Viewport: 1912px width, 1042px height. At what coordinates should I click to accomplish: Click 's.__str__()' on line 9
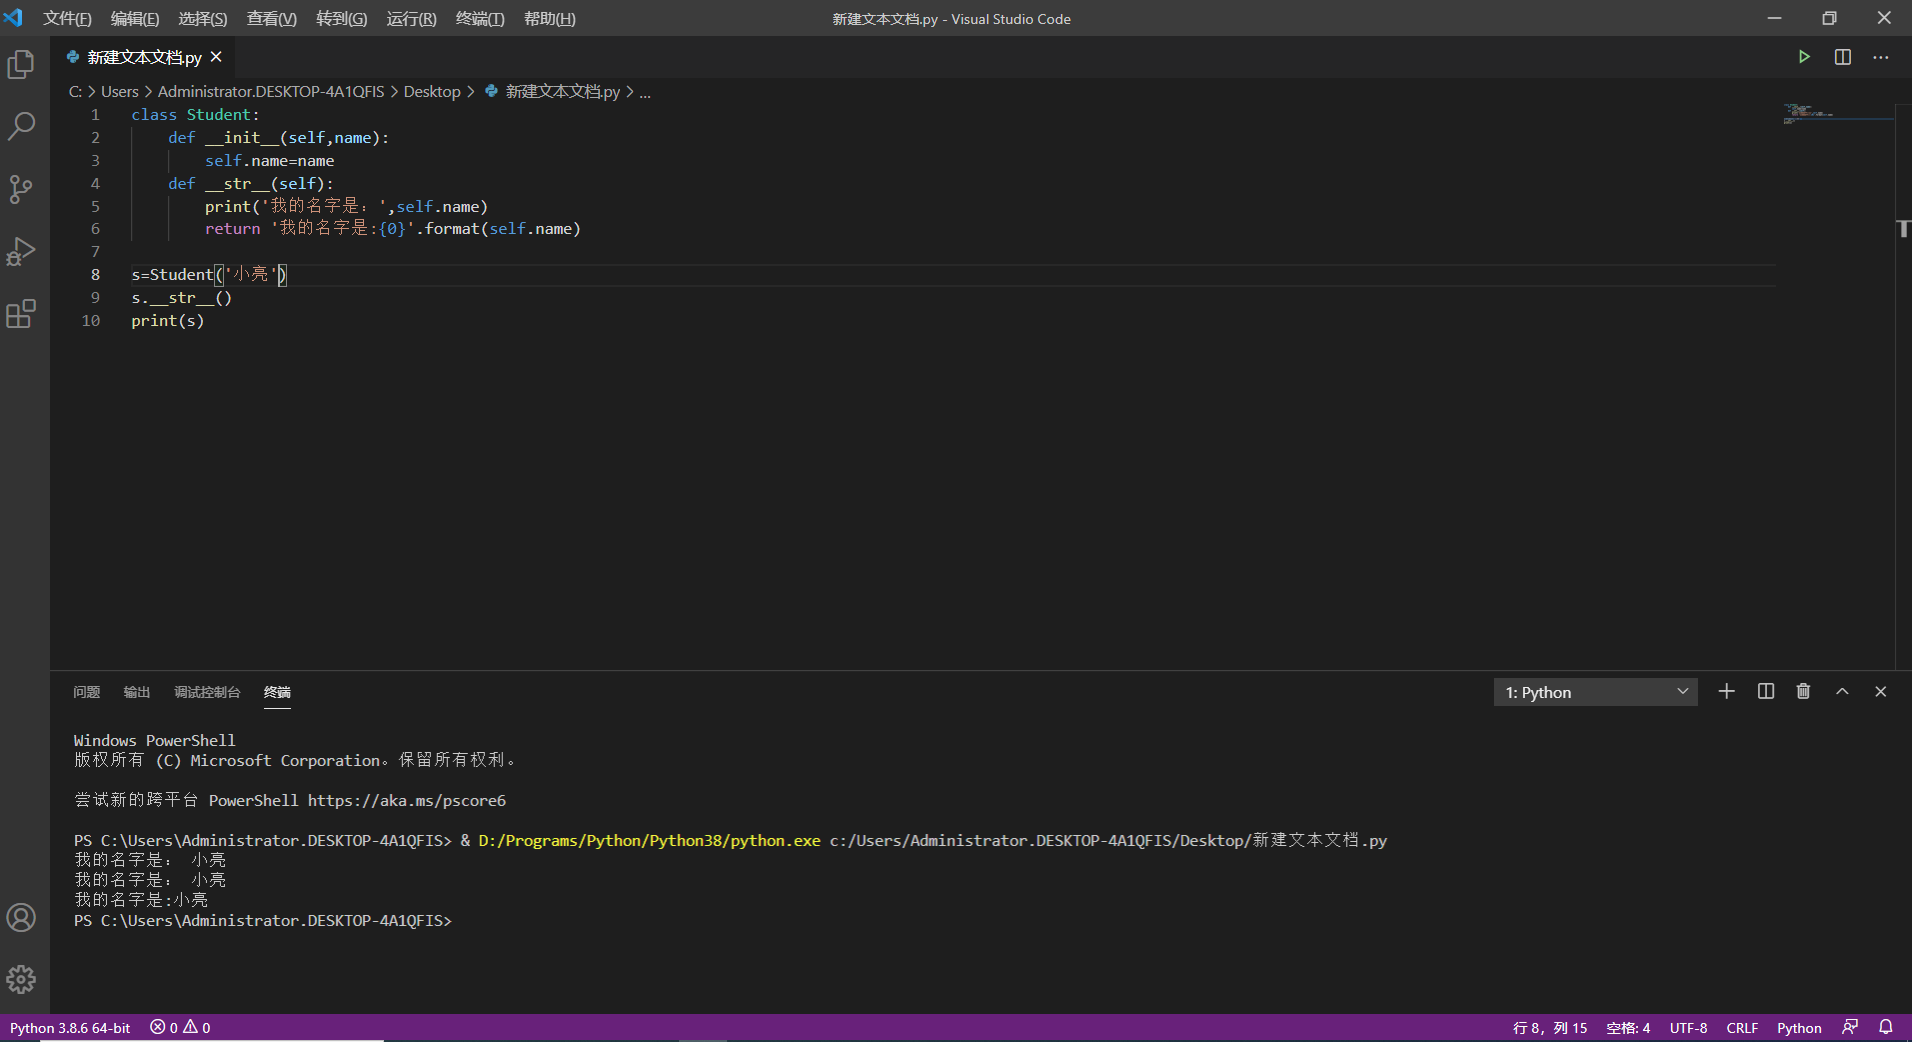coord(182,298)
